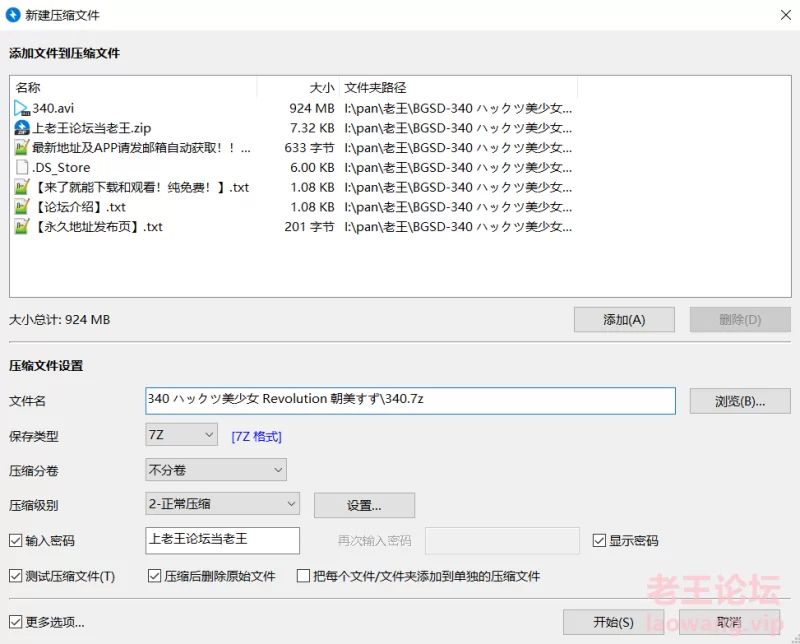
Task: Click the 添加(A) button
Action: click(x=624, y=319)
